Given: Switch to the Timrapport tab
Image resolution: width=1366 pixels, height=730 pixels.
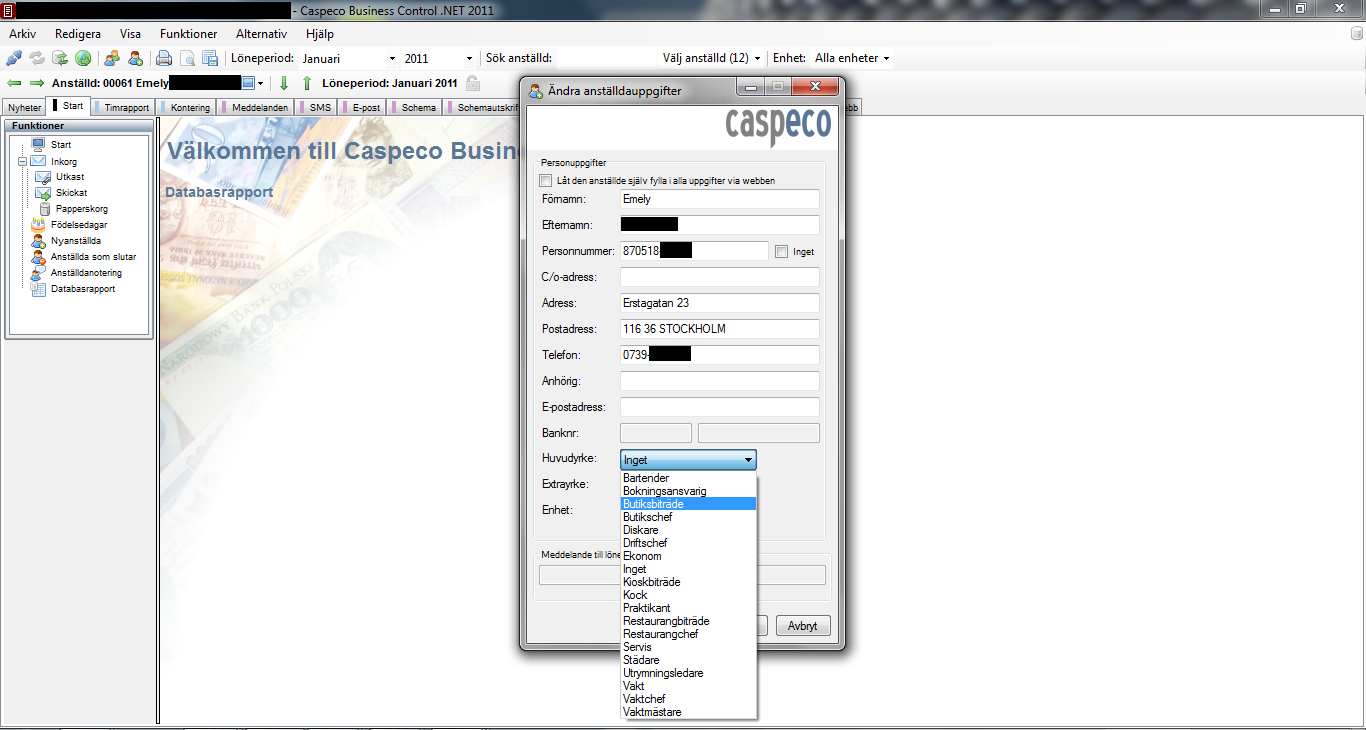Looking at the screenshot, I should click(122, 107).
